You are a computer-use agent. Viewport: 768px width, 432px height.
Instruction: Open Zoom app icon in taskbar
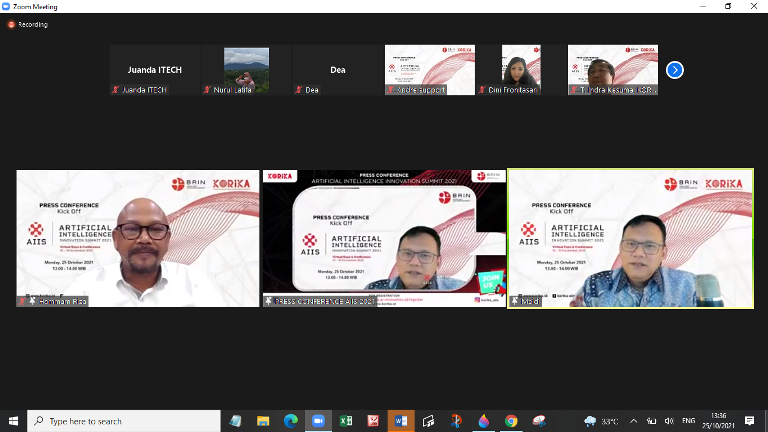click(318, 421)
